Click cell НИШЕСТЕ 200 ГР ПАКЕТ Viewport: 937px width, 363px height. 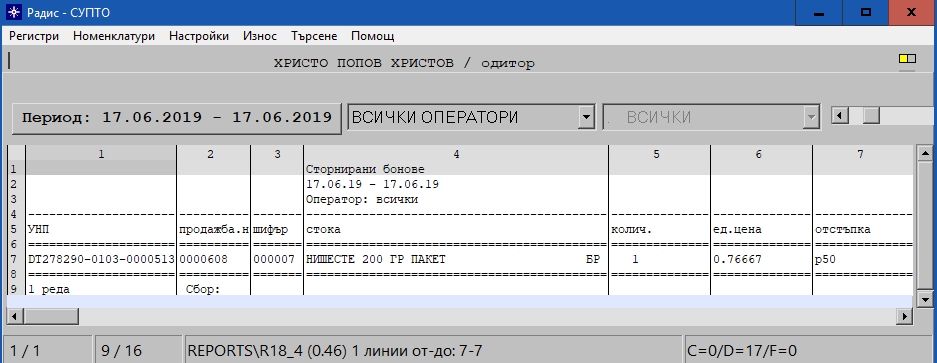[x=456, y=260]
